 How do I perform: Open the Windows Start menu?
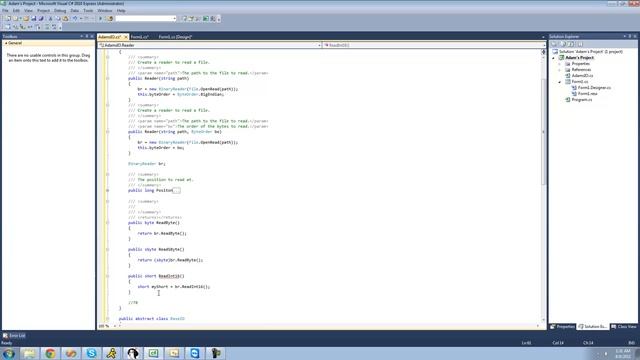pos(9,353)
